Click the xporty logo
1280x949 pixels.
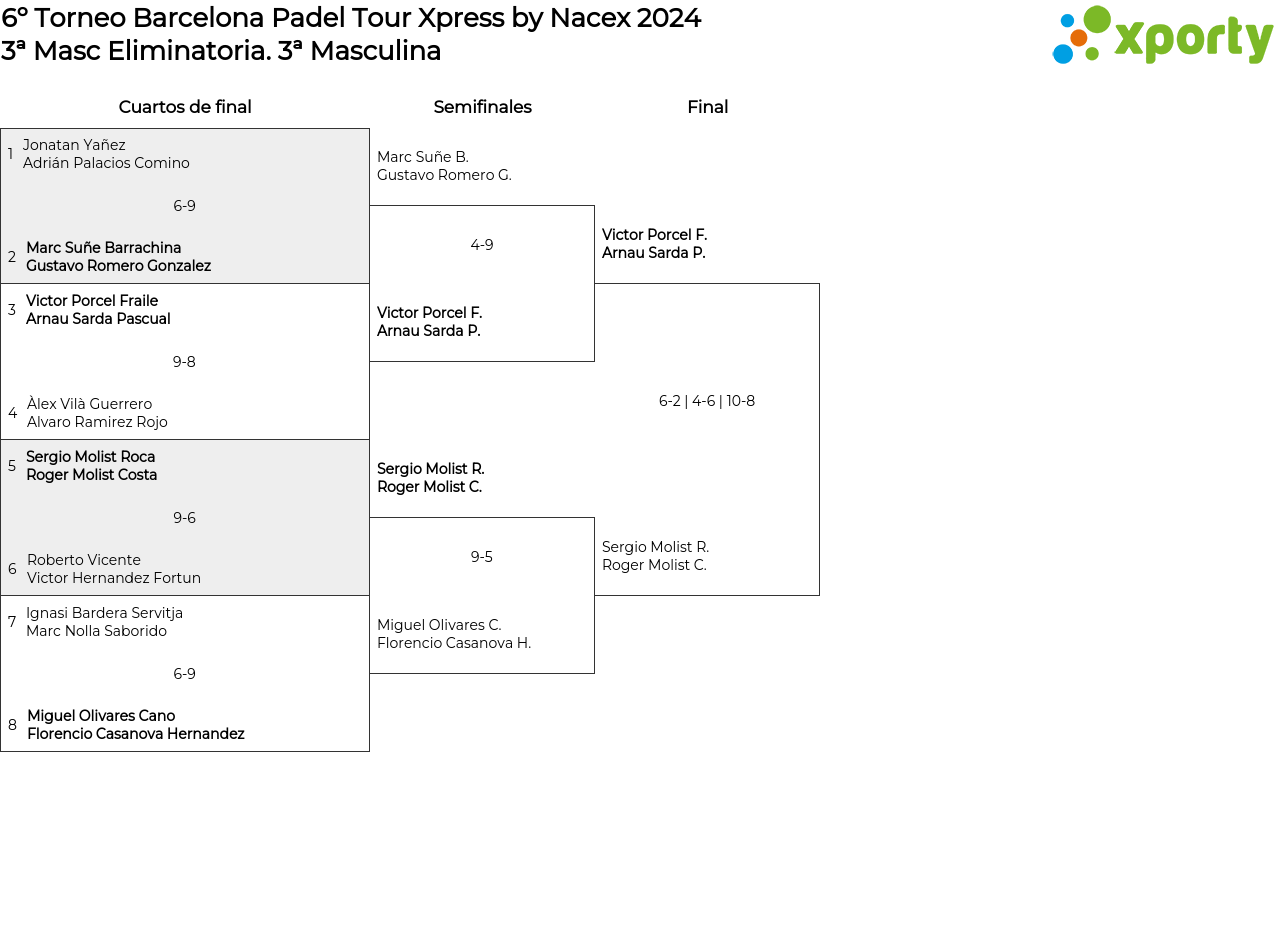(x=1162, y=36)
